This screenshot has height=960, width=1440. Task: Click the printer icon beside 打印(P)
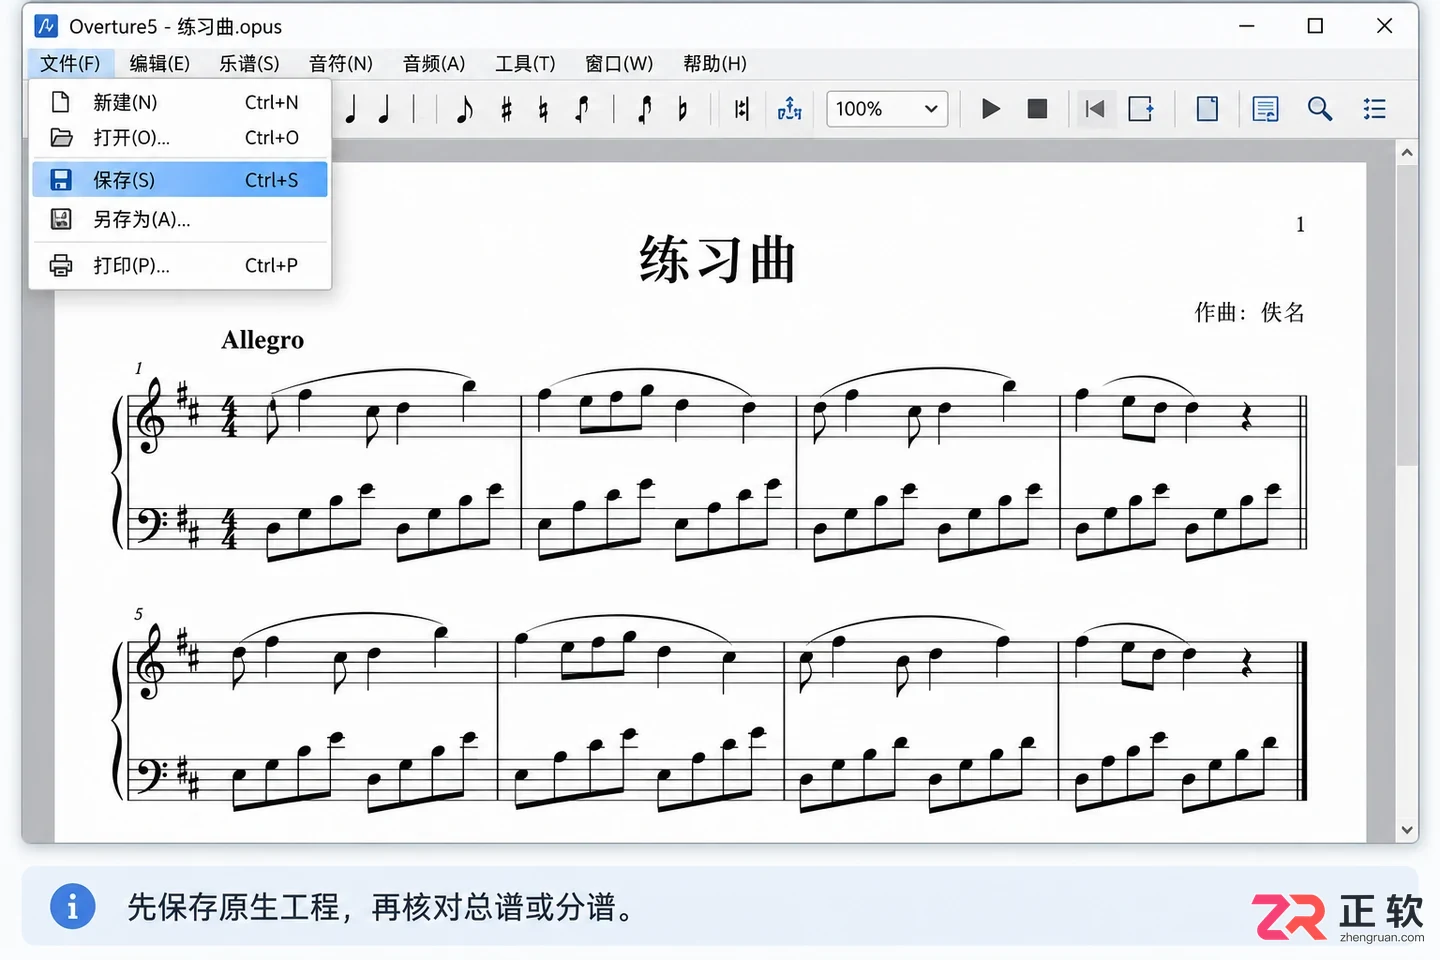(61, 265)
